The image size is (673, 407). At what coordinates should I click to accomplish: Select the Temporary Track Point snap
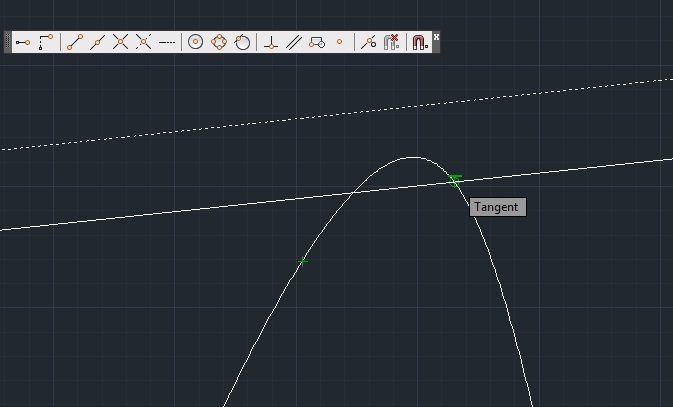23,42
